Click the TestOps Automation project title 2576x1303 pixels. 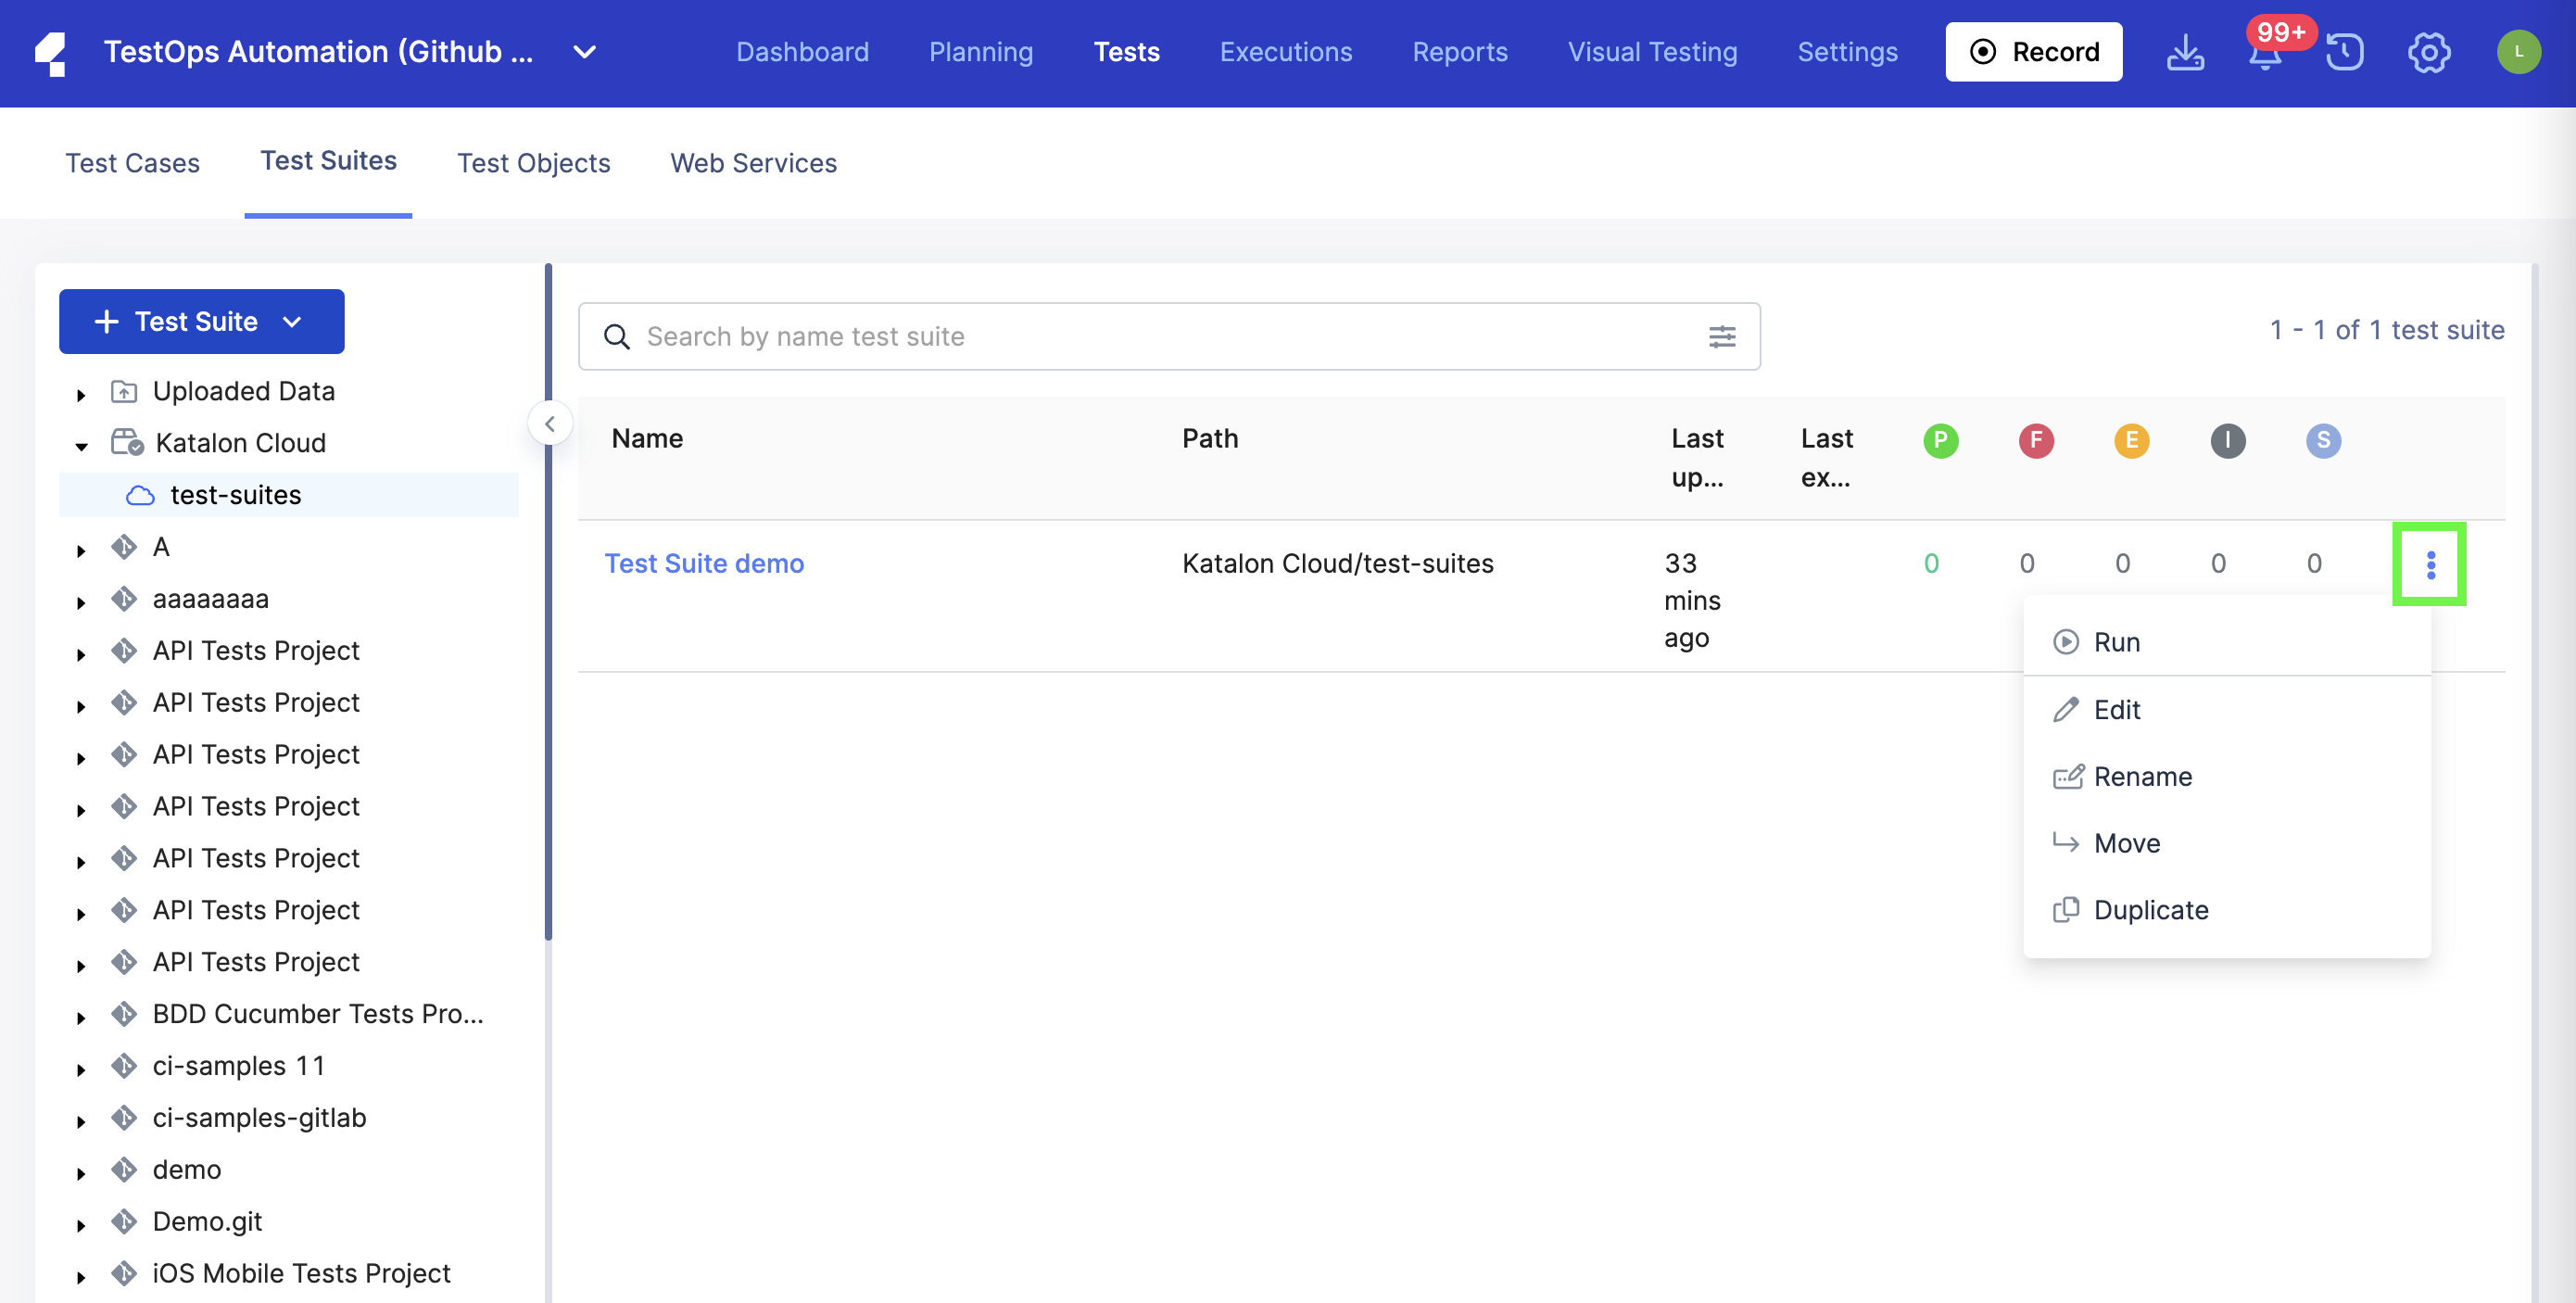[x=318, y=52]
